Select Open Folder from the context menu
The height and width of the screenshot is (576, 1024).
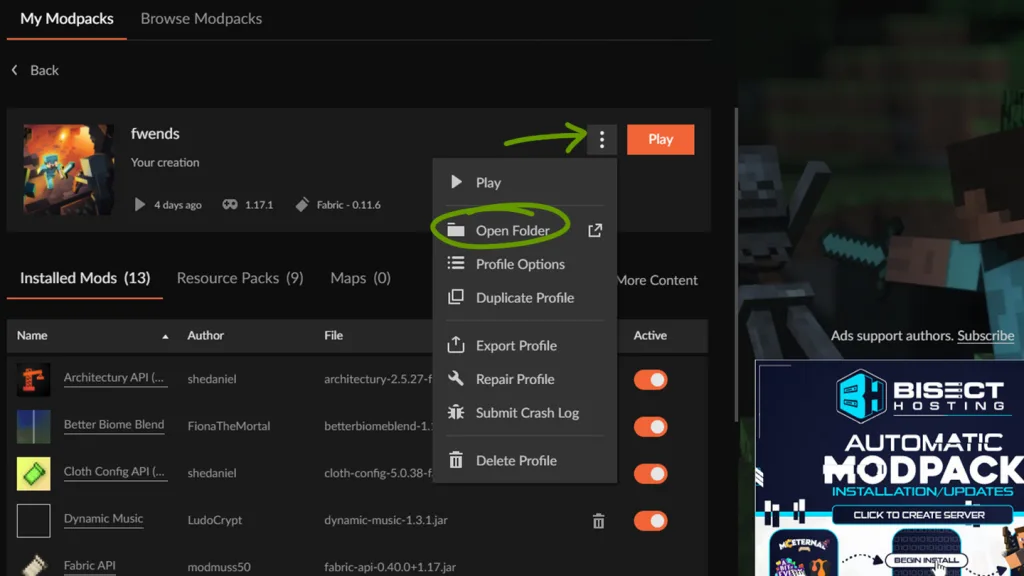click(512, 231)
